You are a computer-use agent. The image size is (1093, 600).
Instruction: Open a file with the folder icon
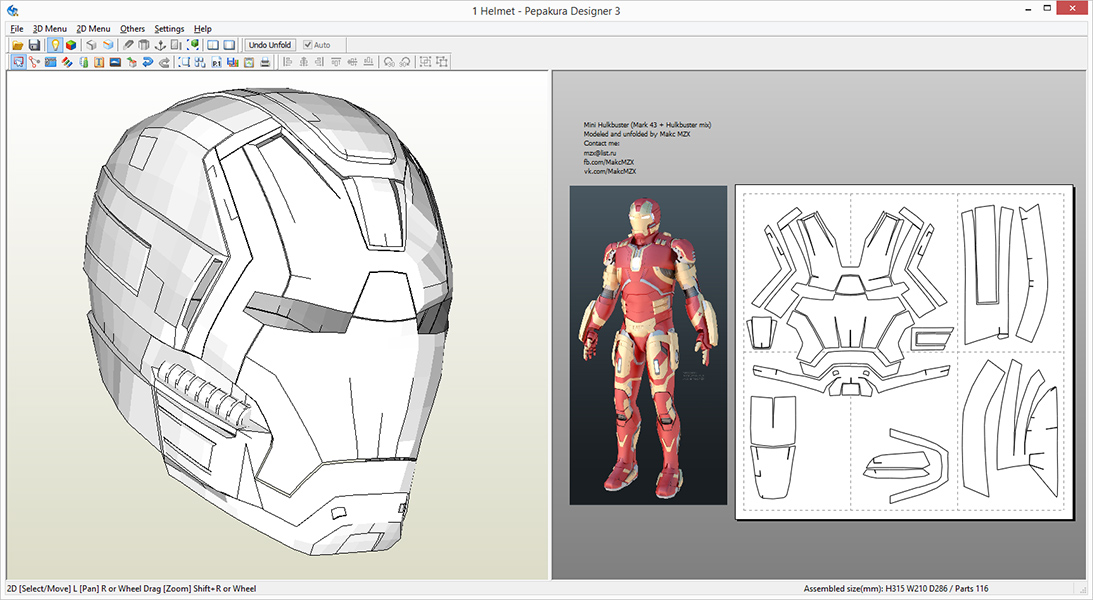tap(18, 45)
